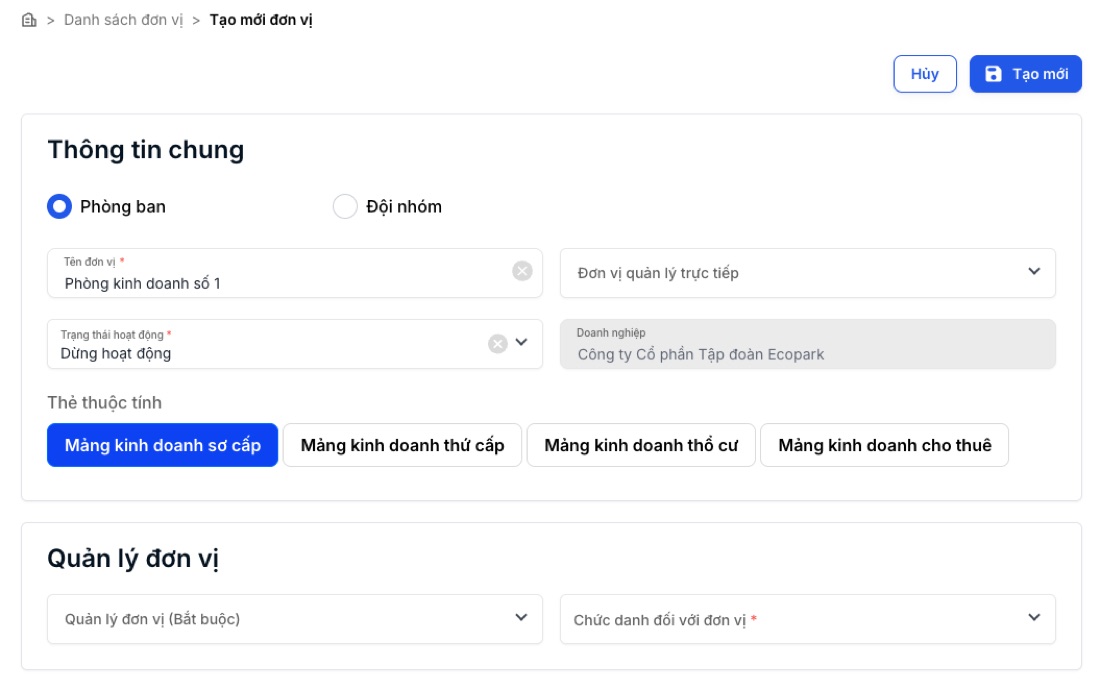
Task: Expand Trạng thái hoạt động dropdown arrow
Action: [521, 342]
